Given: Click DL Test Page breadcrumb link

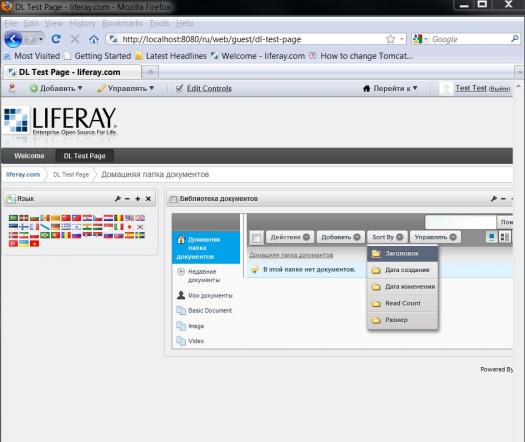Looking at the screenshot, I should pyautogui.click(x=71, y=174).
